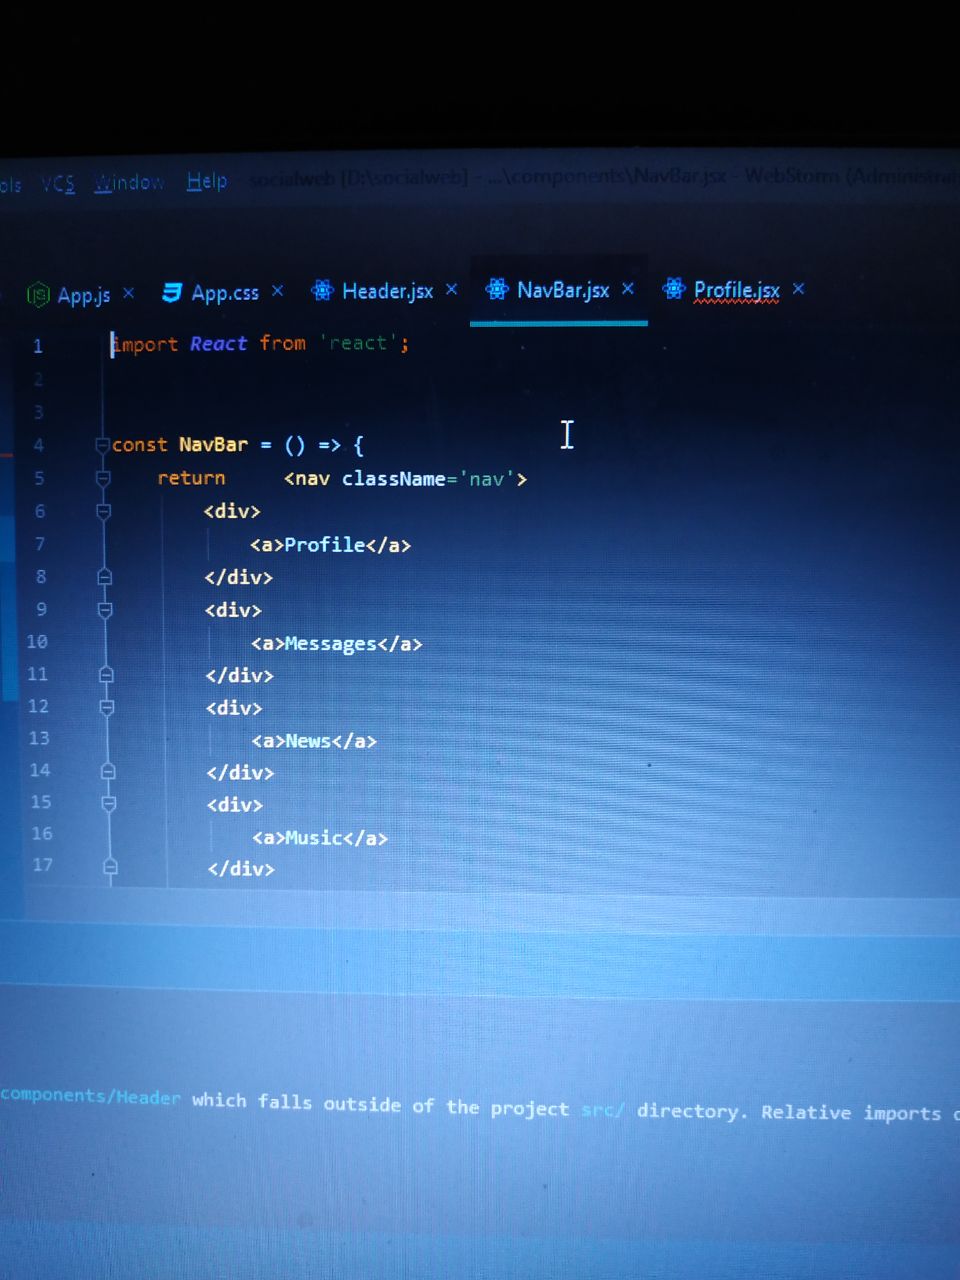Click the React icon on Header.jsx tab
The image size is (960, 1280).
click(x=322, y=291)
